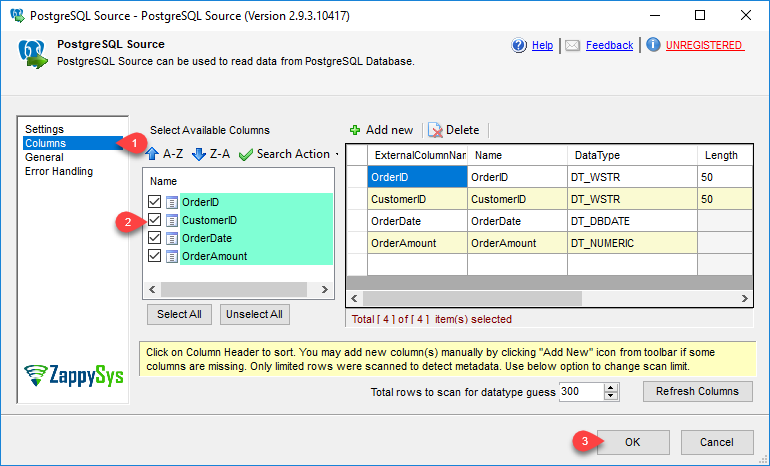The image size is (770, 466).
Task: Click the DT_NUMERIC data type cell
Action: click(x=632, y=243)
